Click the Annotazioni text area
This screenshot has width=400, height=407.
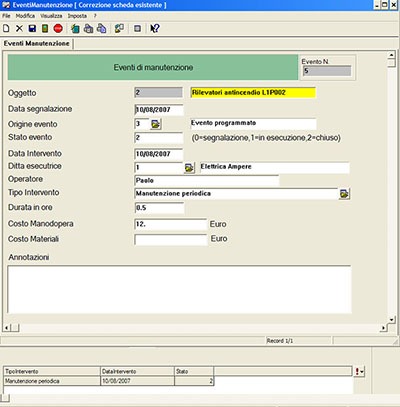coord(179,289)
